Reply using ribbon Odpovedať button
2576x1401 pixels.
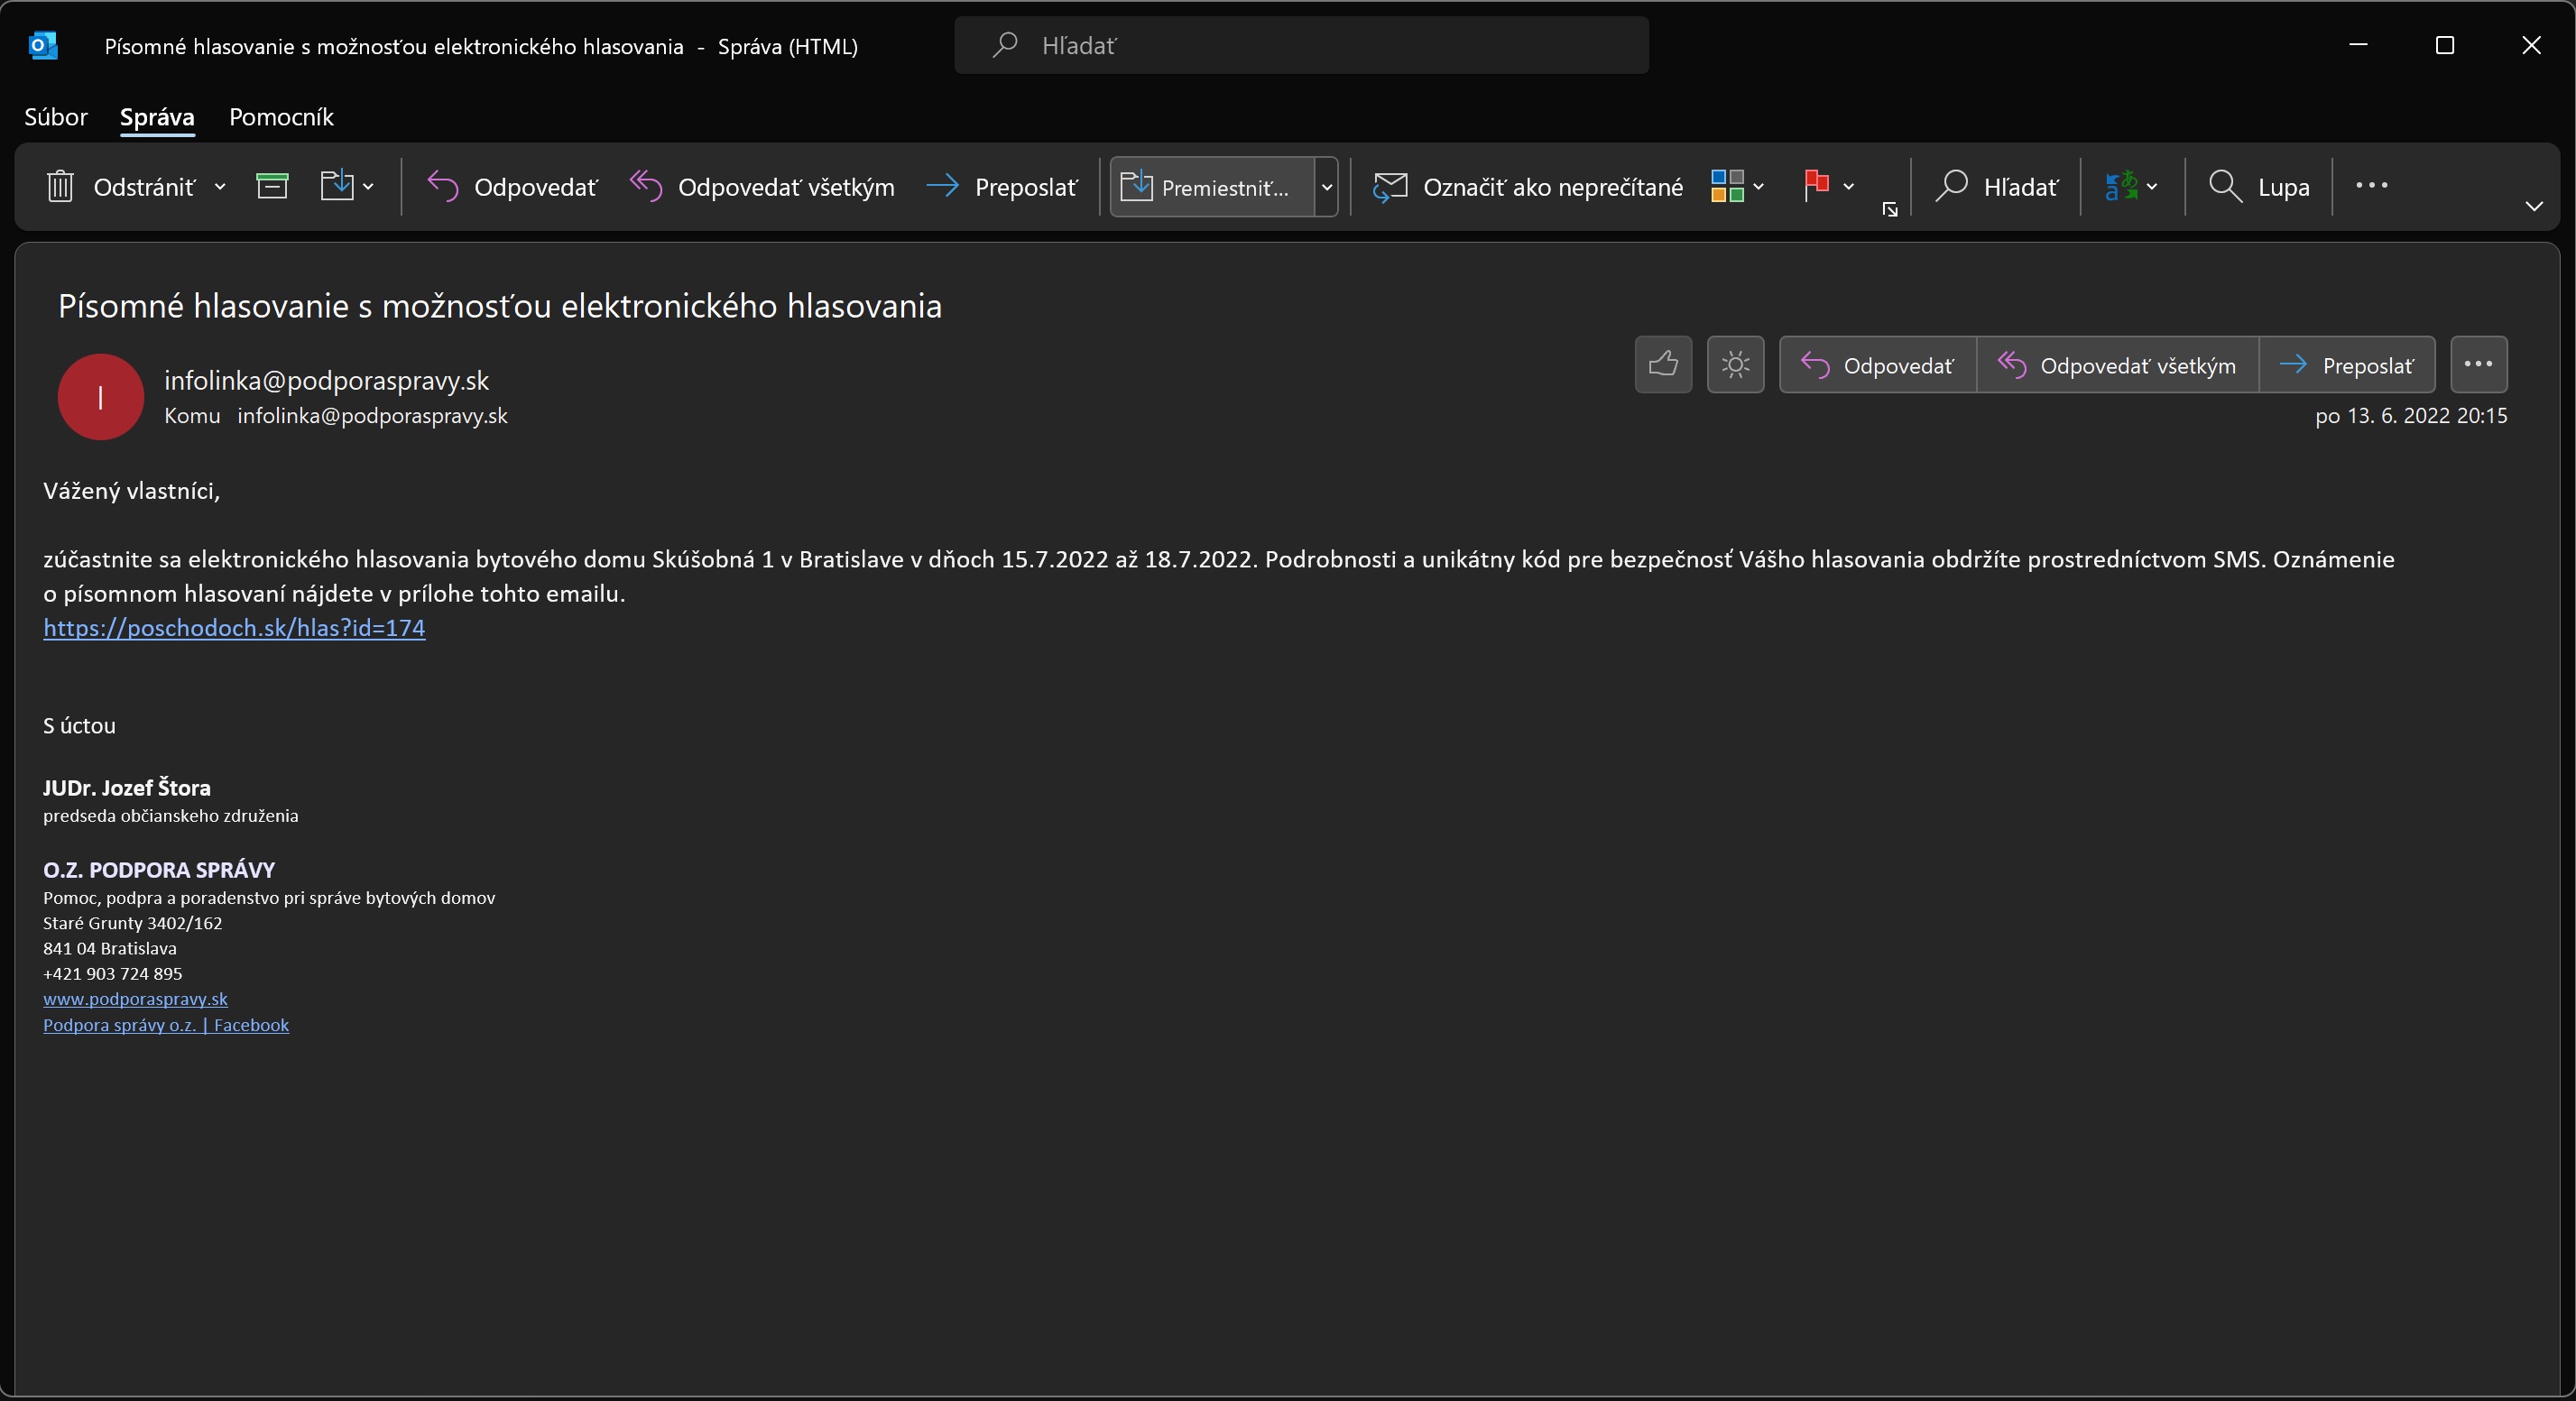coord(512,187)
